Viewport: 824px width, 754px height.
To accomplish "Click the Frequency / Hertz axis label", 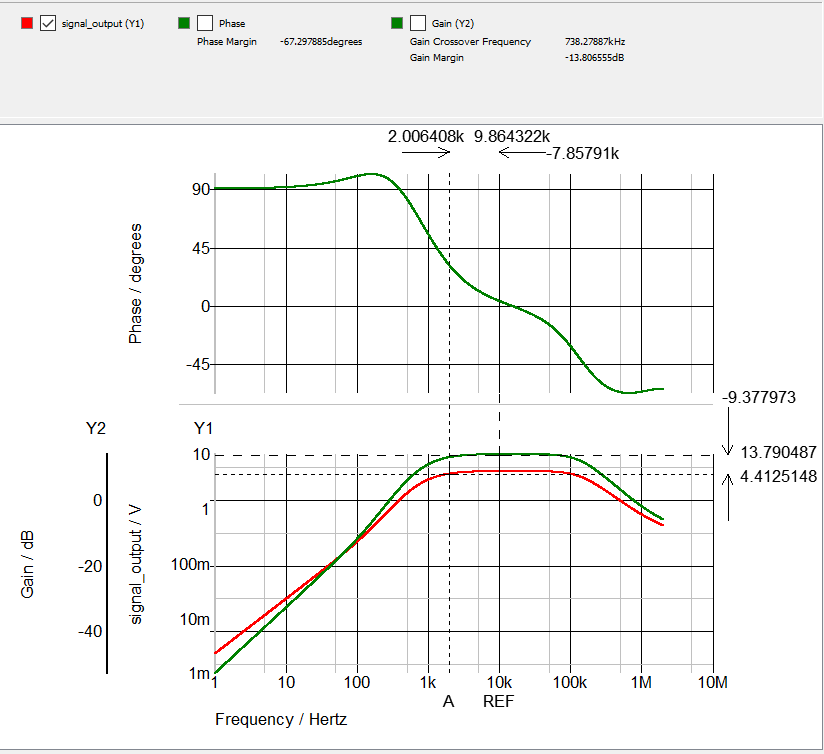I will 281,719.
